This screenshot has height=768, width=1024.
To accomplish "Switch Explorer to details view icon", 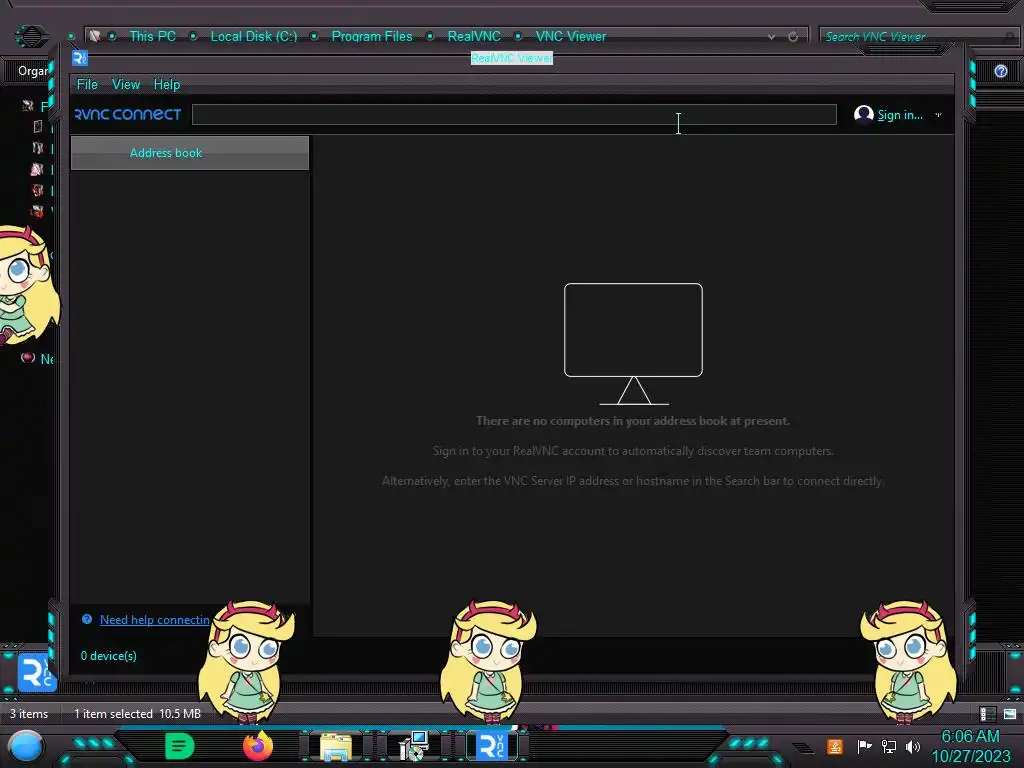I will pos(987,714).
